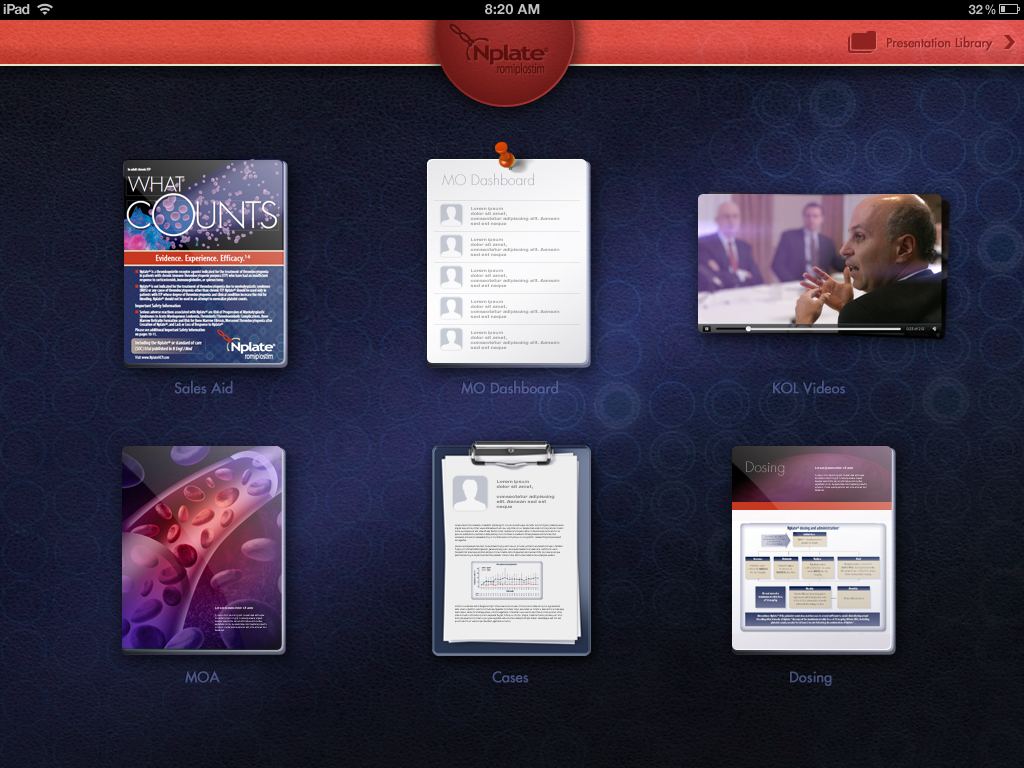Screen dimensions: 1024x768
Task: Tap the MOA label
Action: [x=202, y=677]
